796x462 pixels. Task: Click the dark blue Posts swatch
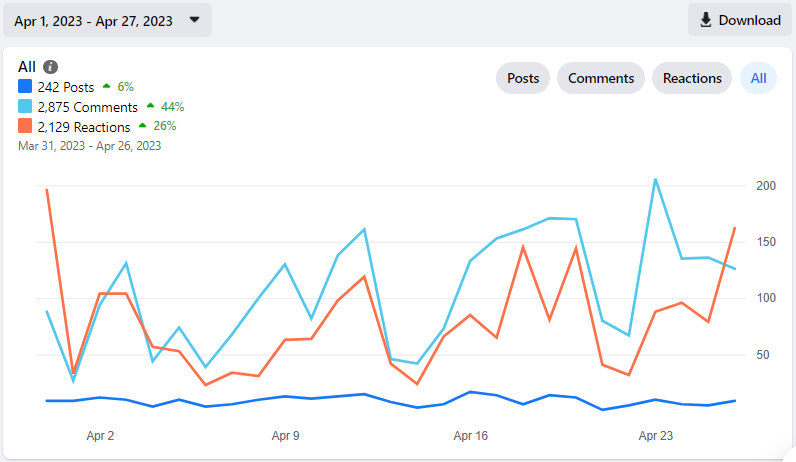click(x=25, y=86)
